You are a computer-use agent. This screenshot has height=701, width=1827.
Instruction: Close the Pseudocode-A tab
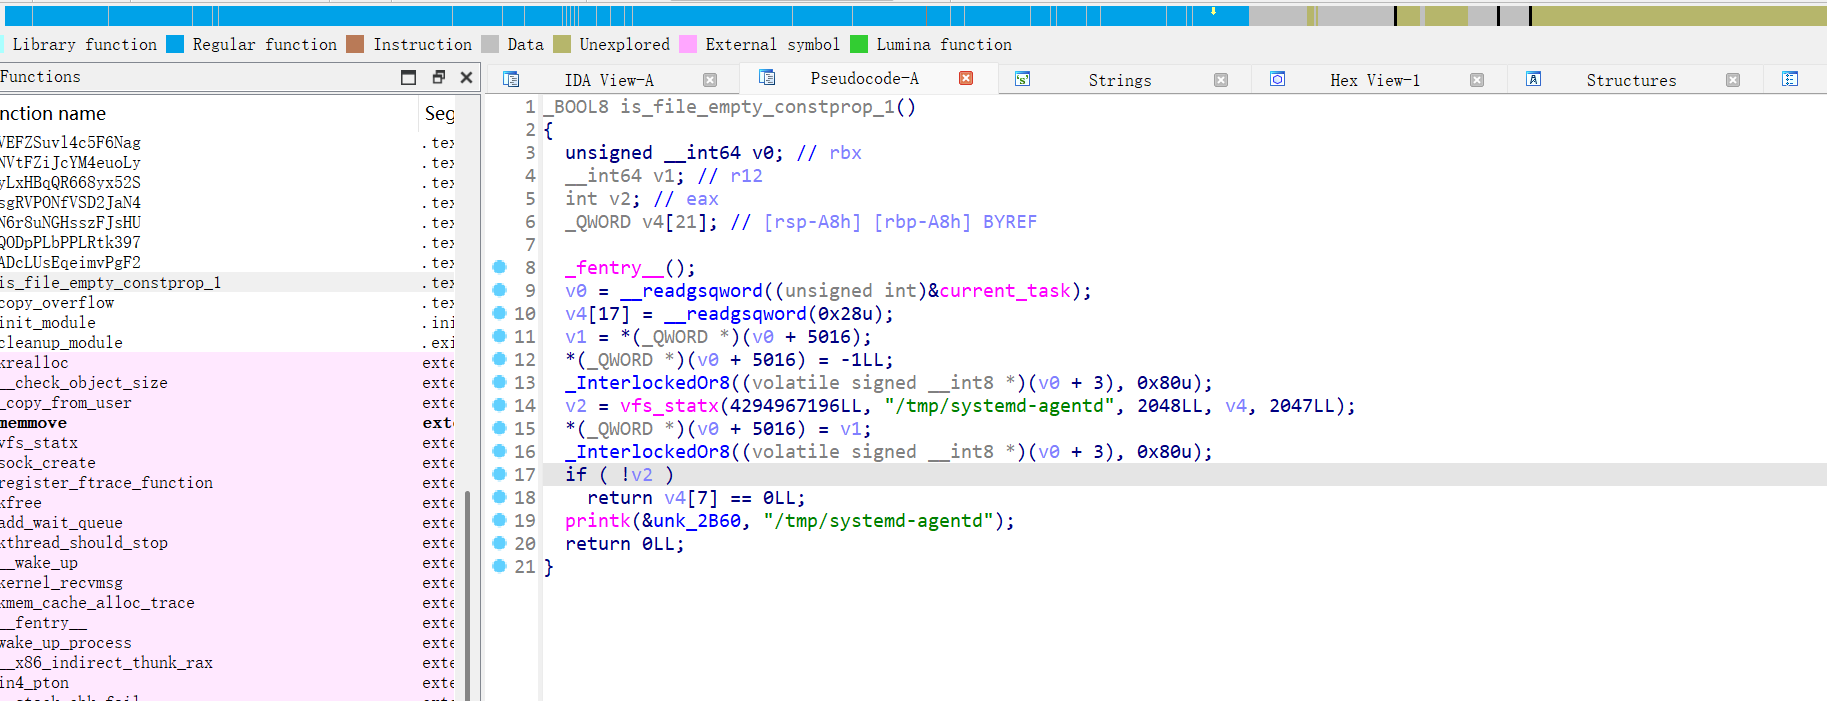pyautogui.click(x=966, y=78)
